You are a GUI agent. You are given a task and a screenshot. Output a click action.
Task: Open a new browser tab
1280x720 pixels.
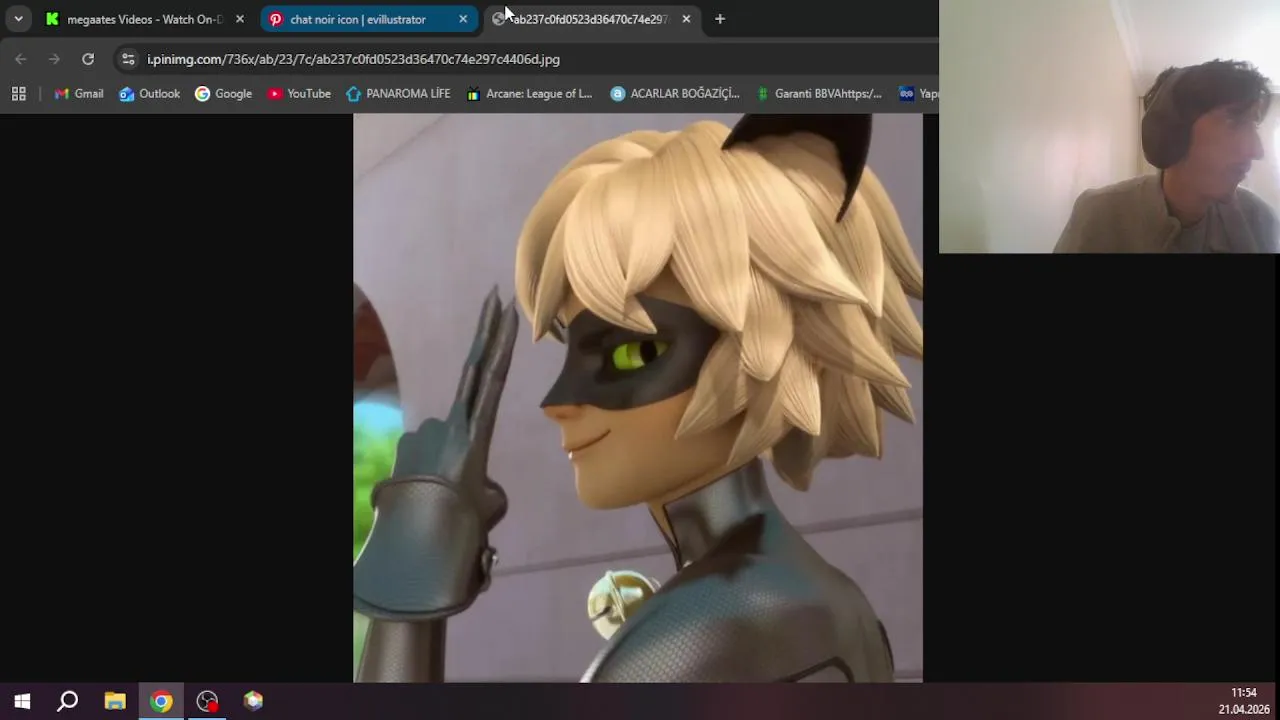point(720,19)
